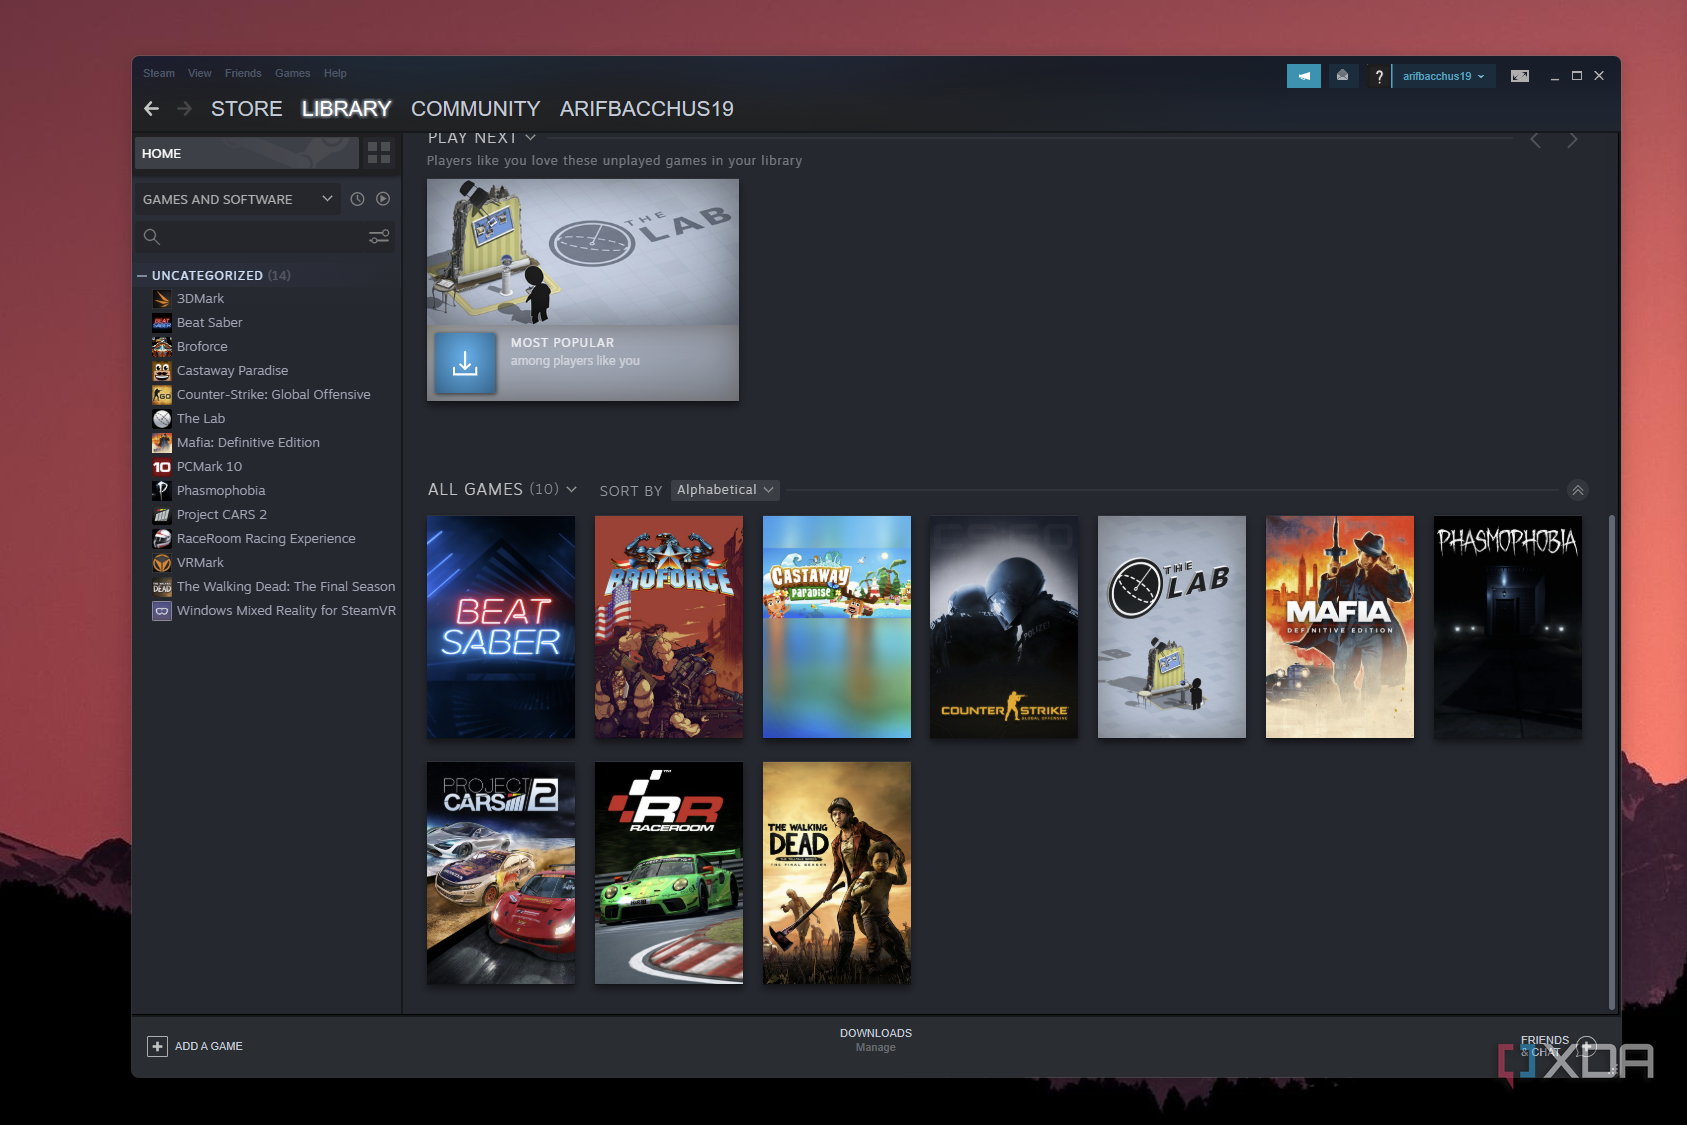Viewport: 1687px width, 1125px height.
Task: Open the Mafia Definitive Edition cover
Action: 1339,627
